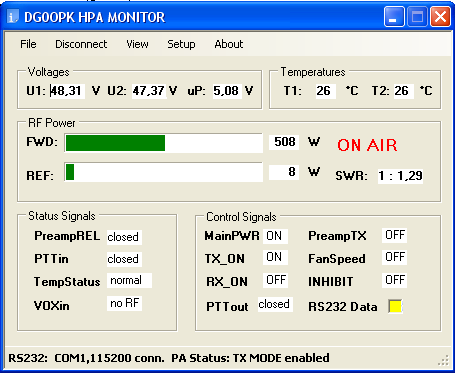Screen dimensions: 455x375
Task: Click status bar text 'COM1,115200 conn.'
Action: click(x=109, y=358)
